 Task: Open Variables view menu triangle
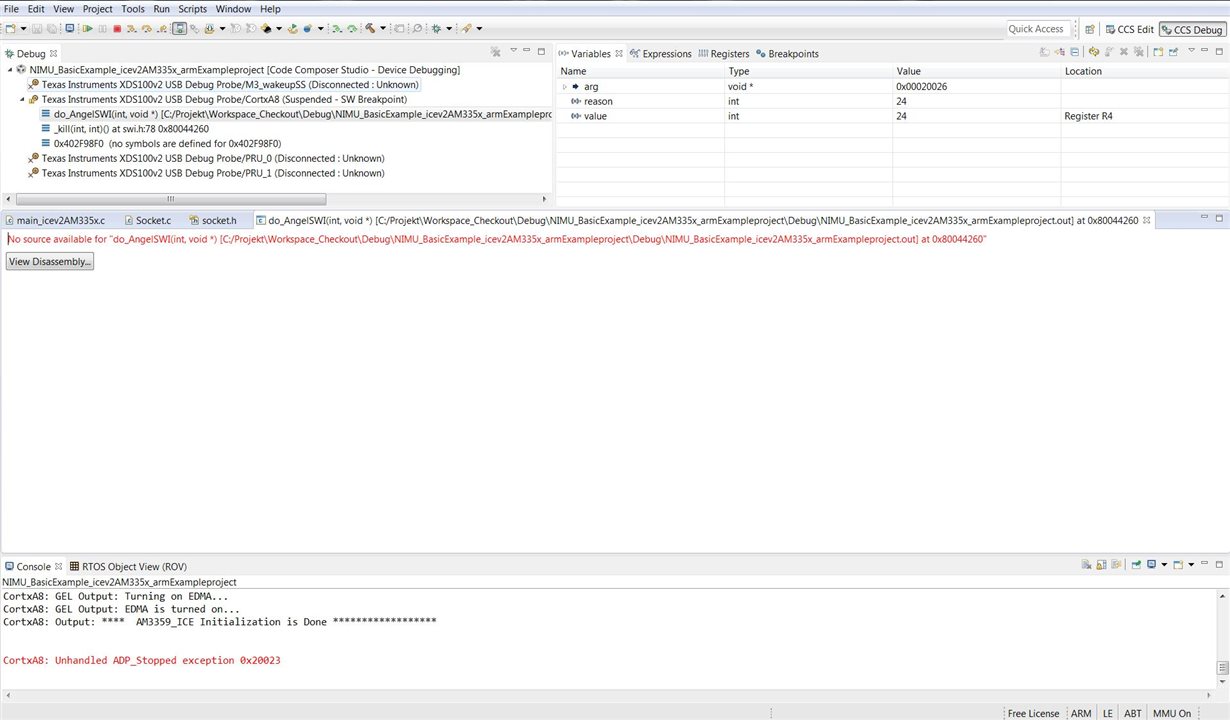point(1191,50)
